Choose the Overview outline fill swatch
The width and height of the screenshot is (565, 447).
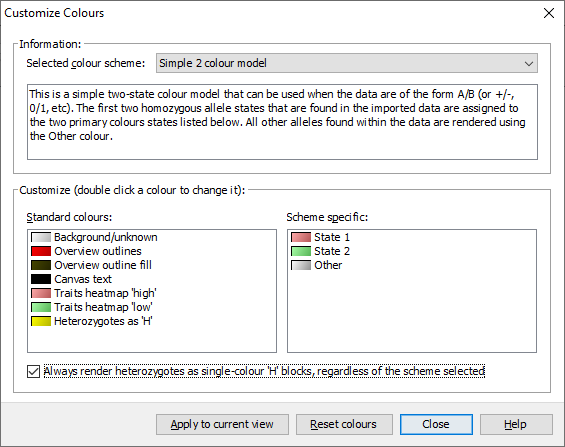pos(41,265)
